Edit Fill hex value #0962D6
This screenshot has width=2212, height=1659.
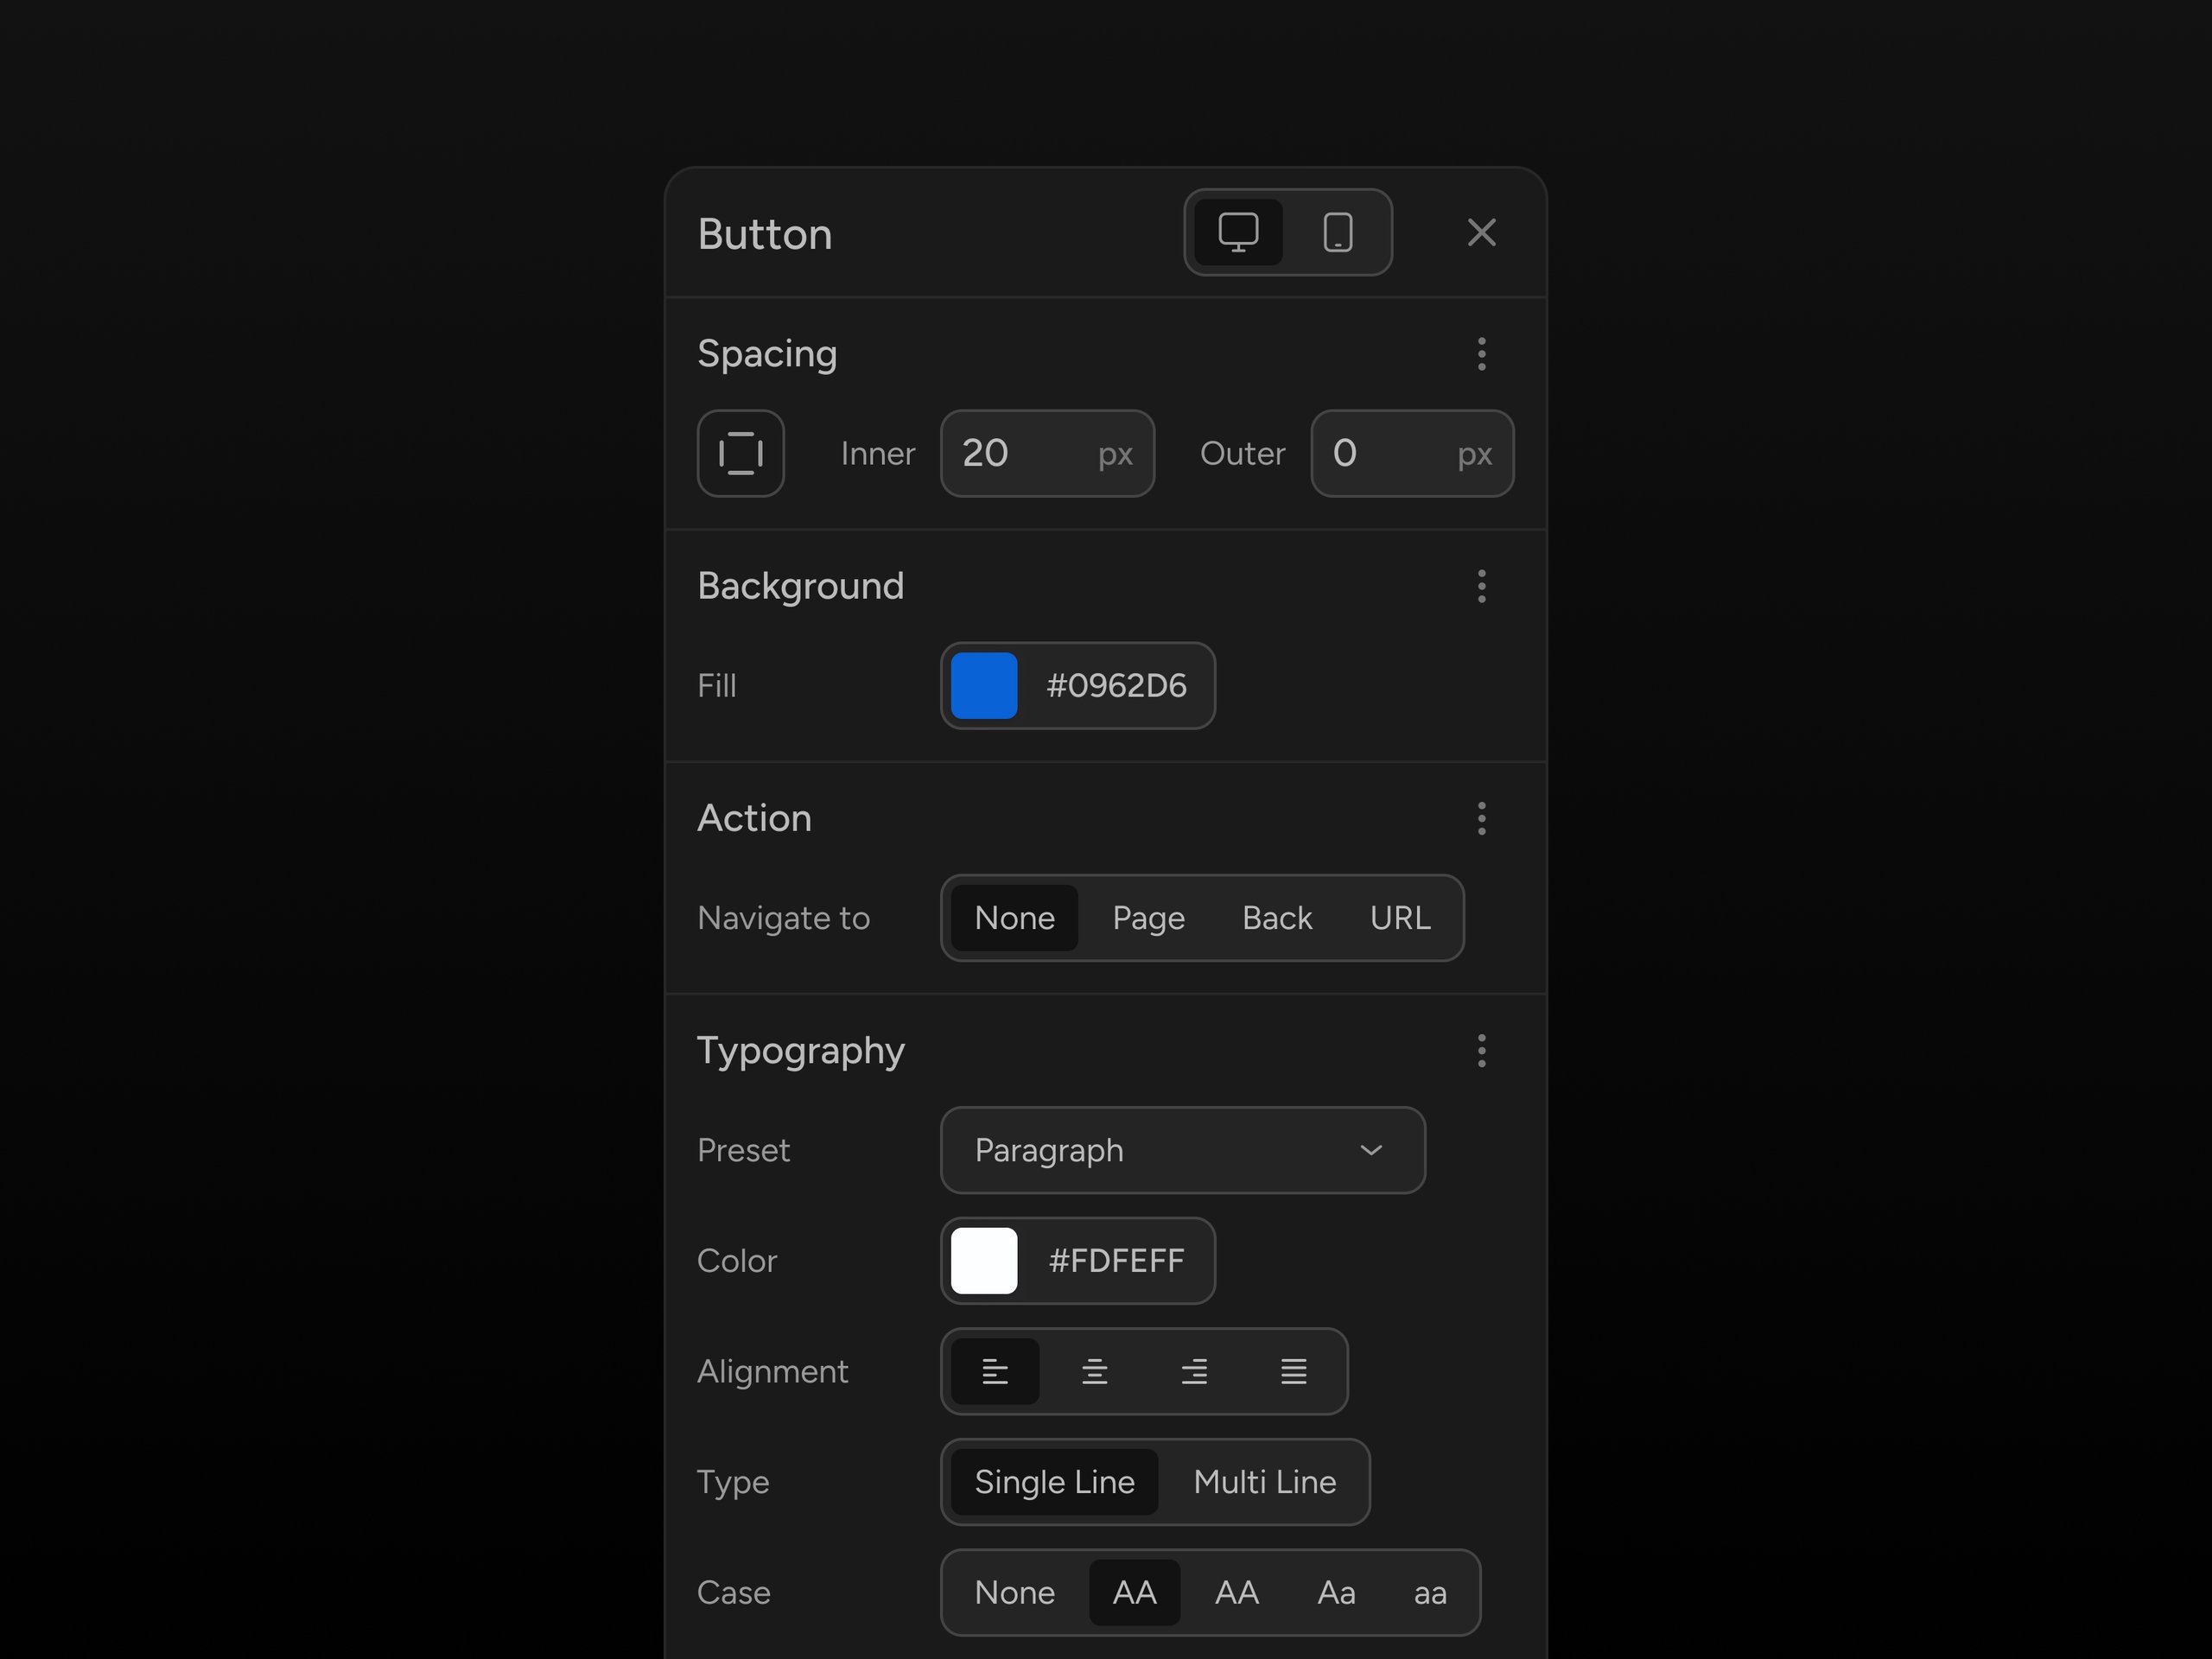pyautogui.click(x=1116, y=686)
